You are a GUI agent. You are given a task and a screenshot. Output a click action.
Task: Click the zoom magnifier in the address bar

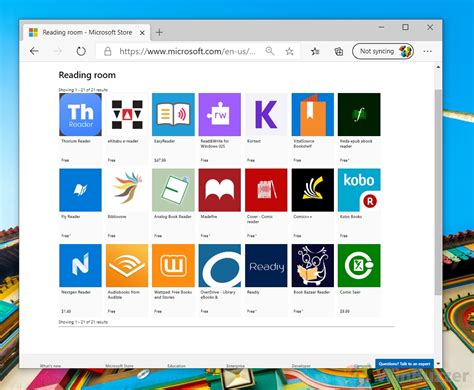270,51
